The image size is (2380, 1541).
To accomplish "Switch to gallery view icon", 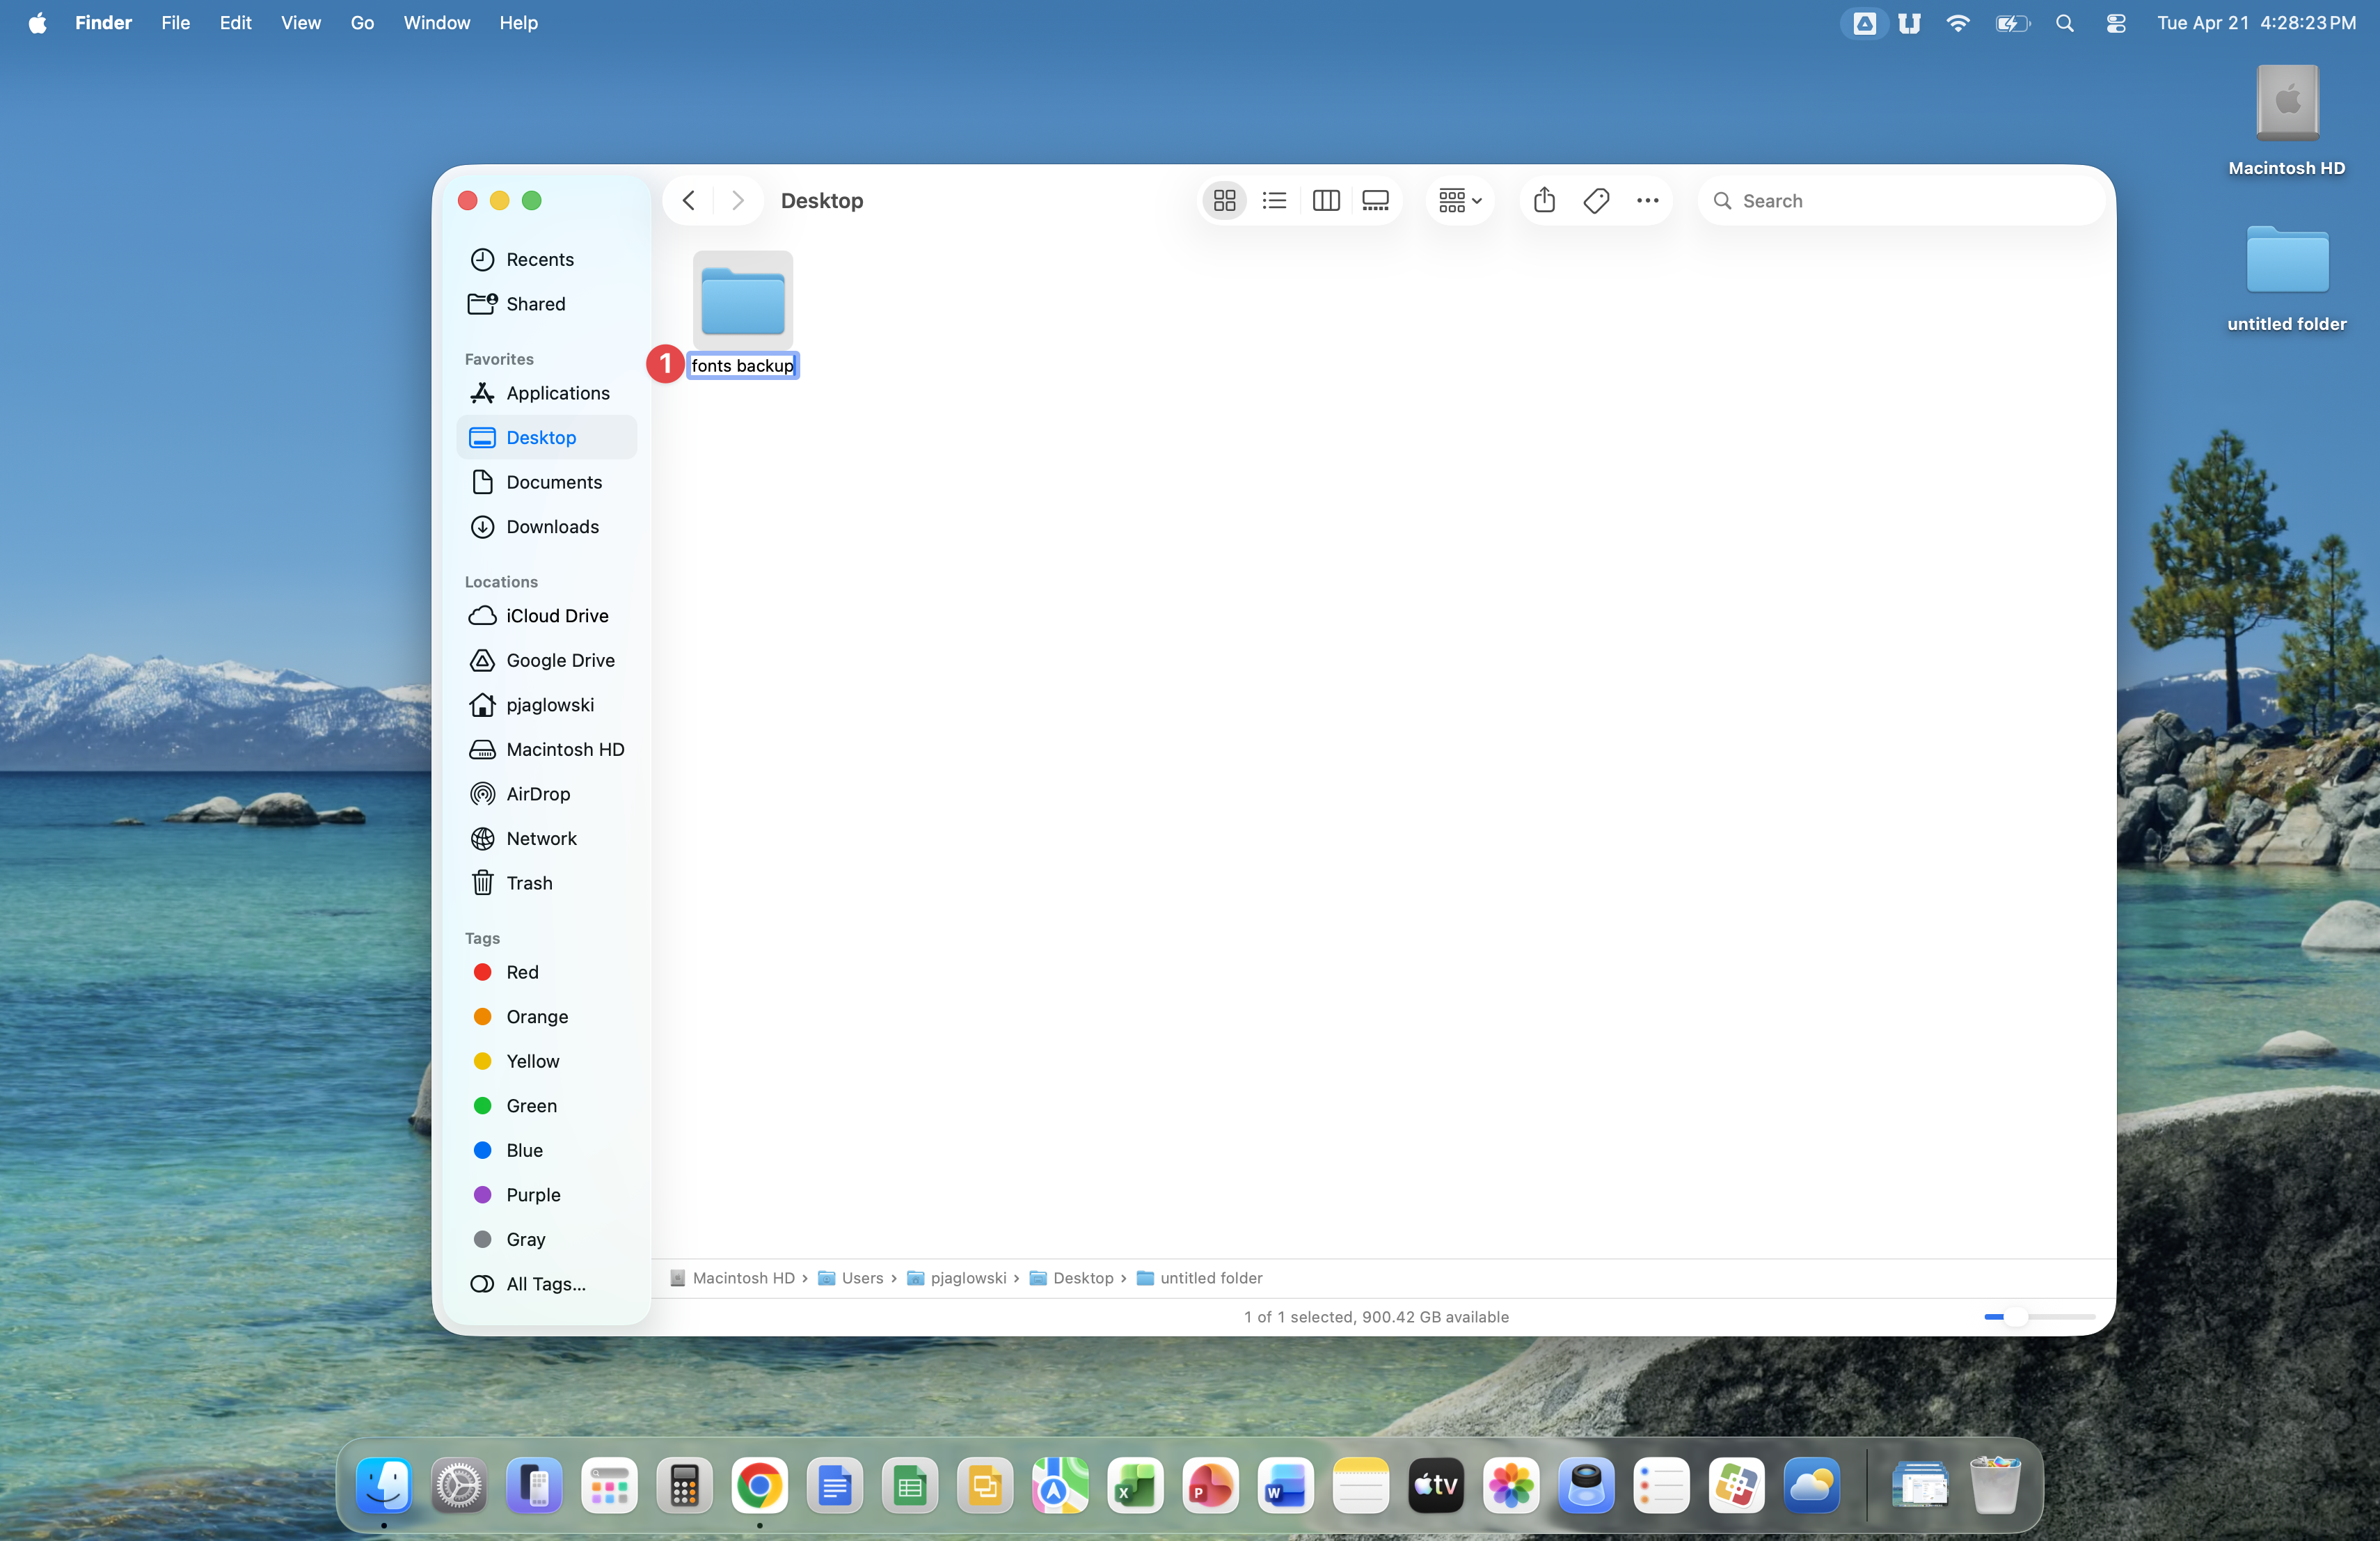I will [1376, 201].
